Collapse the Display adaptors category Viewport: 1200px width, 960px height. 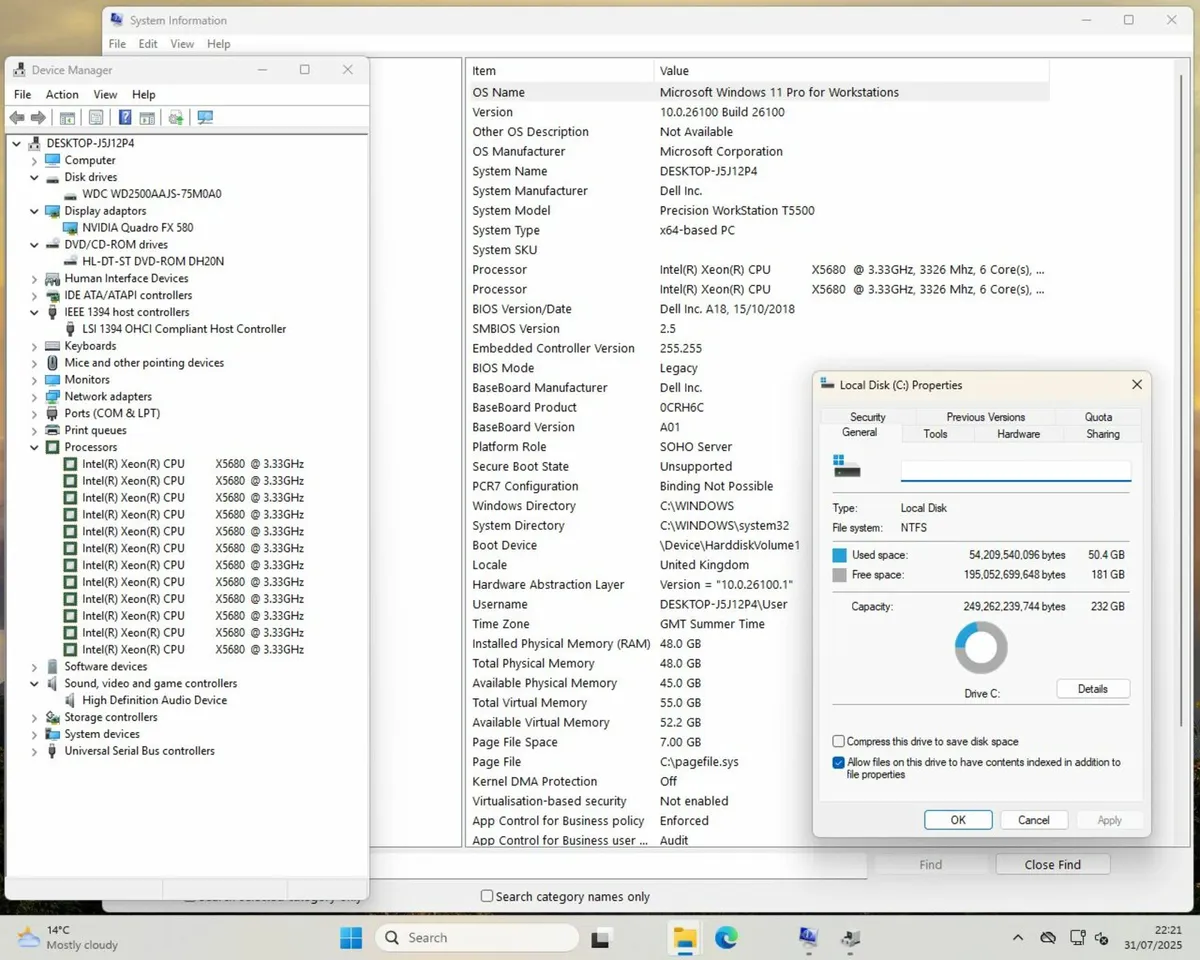click(x=34, y=211)
